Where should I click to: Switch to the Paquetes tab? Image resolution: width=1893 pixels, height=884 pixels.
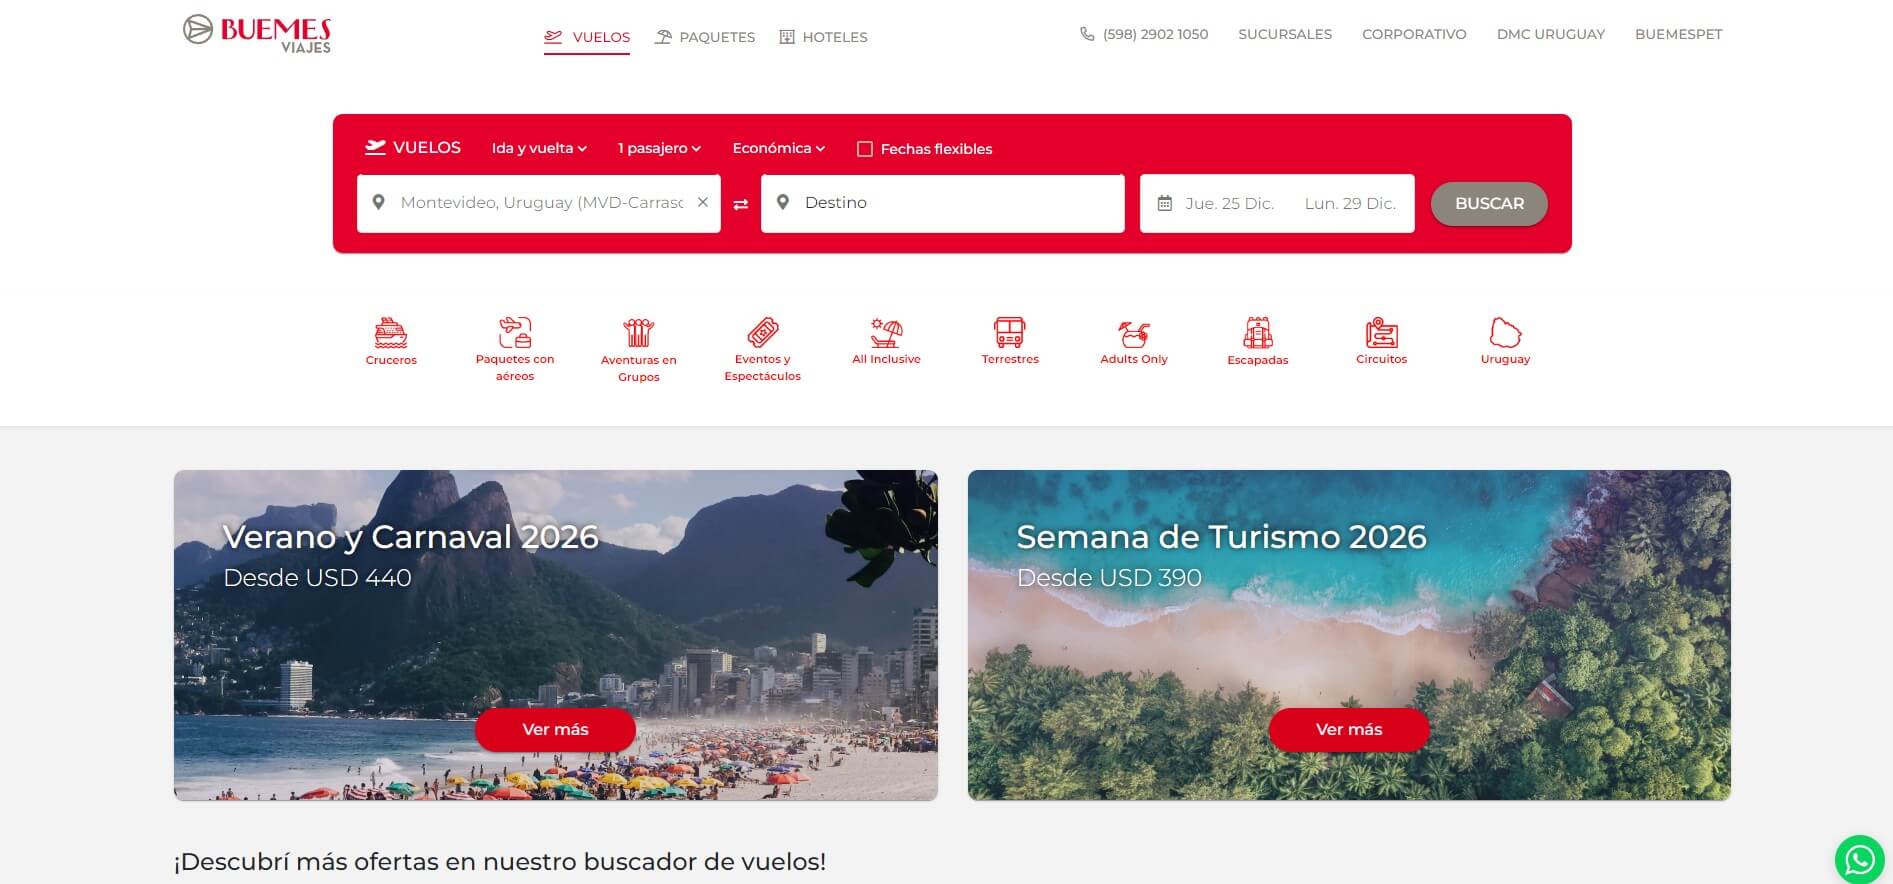click(x=705, y=37)
